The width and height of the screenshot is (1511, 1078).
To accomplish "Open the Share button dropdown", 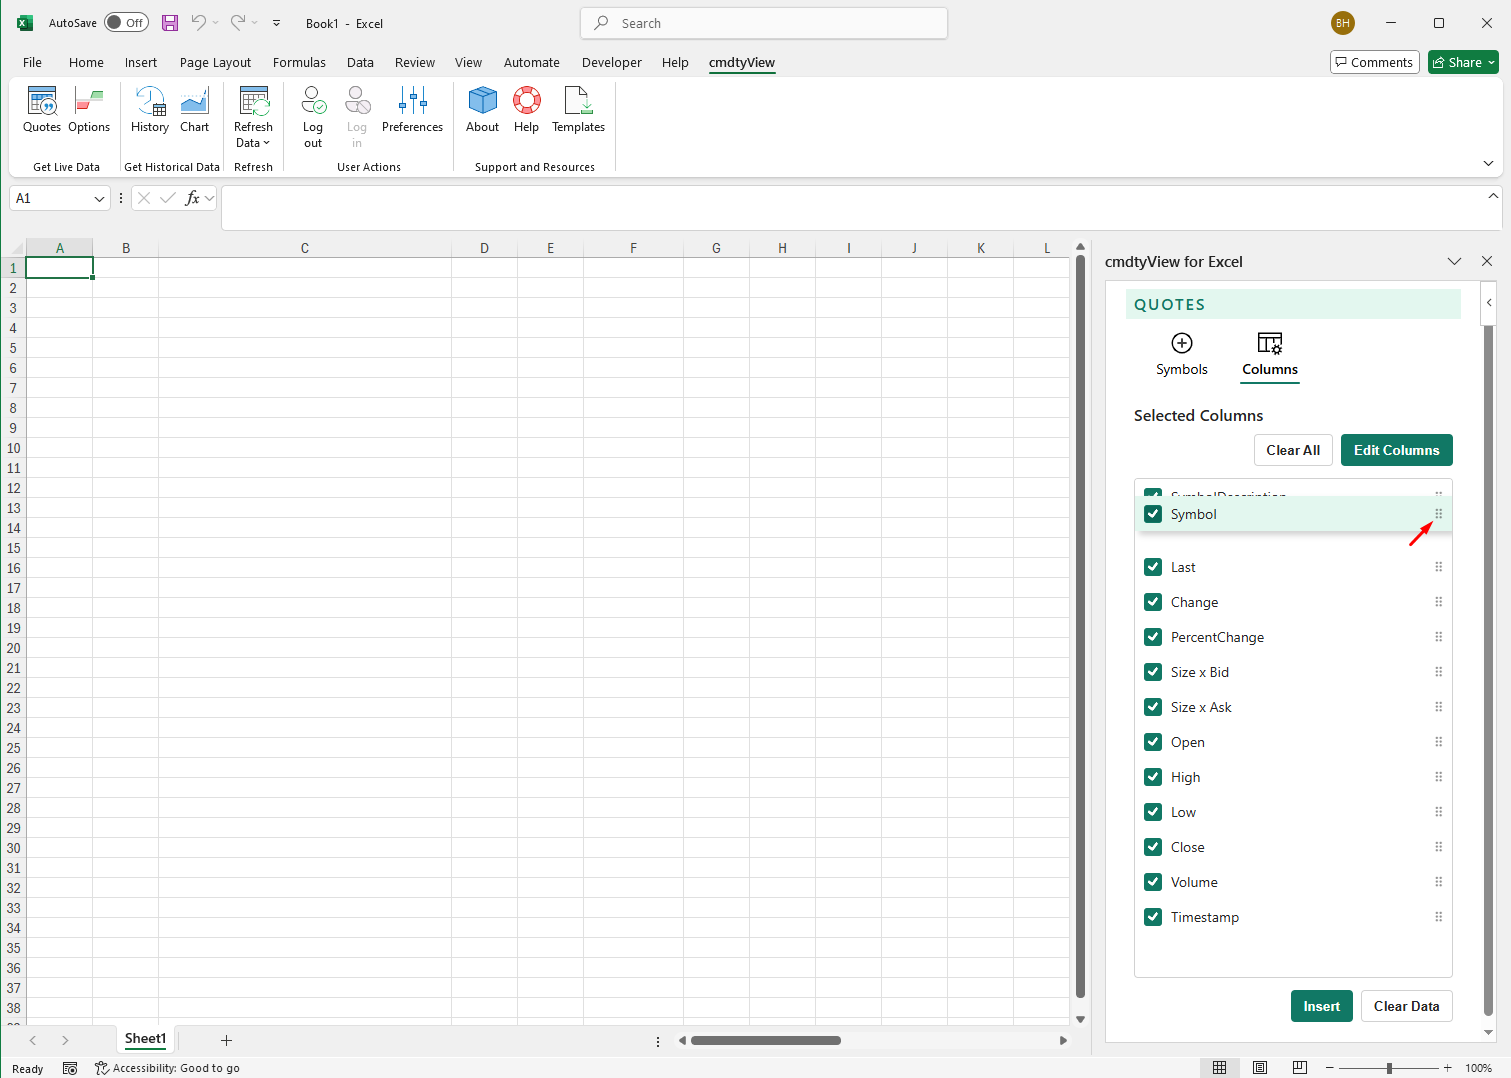I will pos(1463,62).
